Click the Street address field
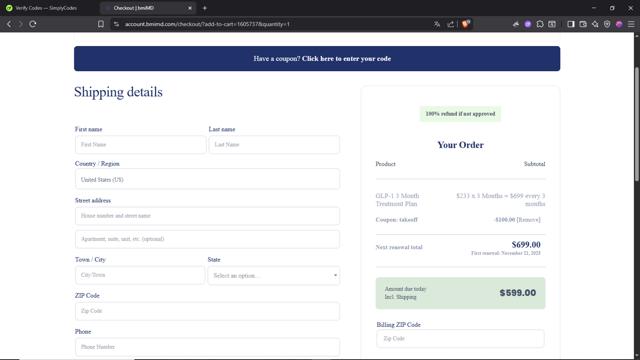The width and height of the screenshot is (640, 360). (207, 216)
